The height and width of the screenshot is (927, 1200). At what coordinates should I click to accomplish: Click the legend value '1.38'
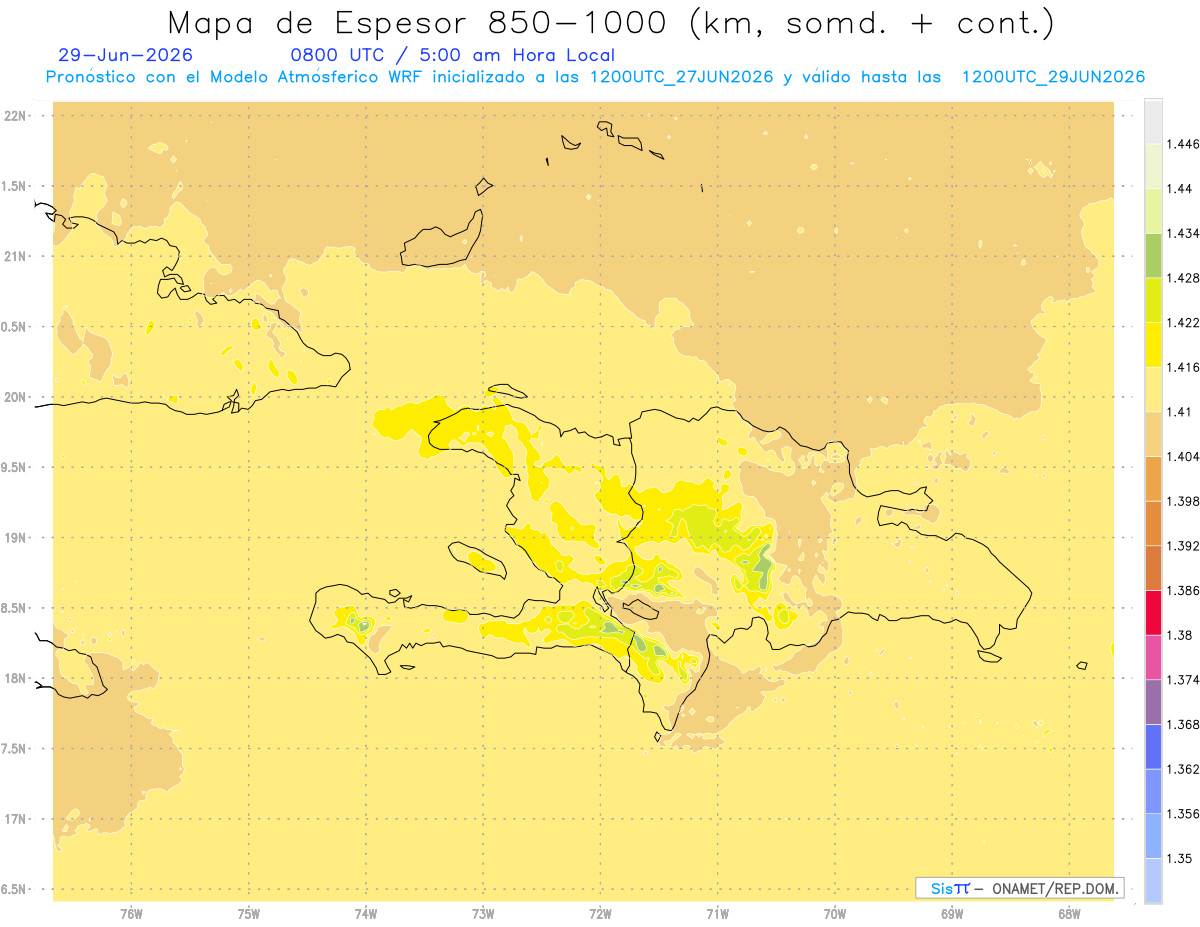coord(1180,635)
